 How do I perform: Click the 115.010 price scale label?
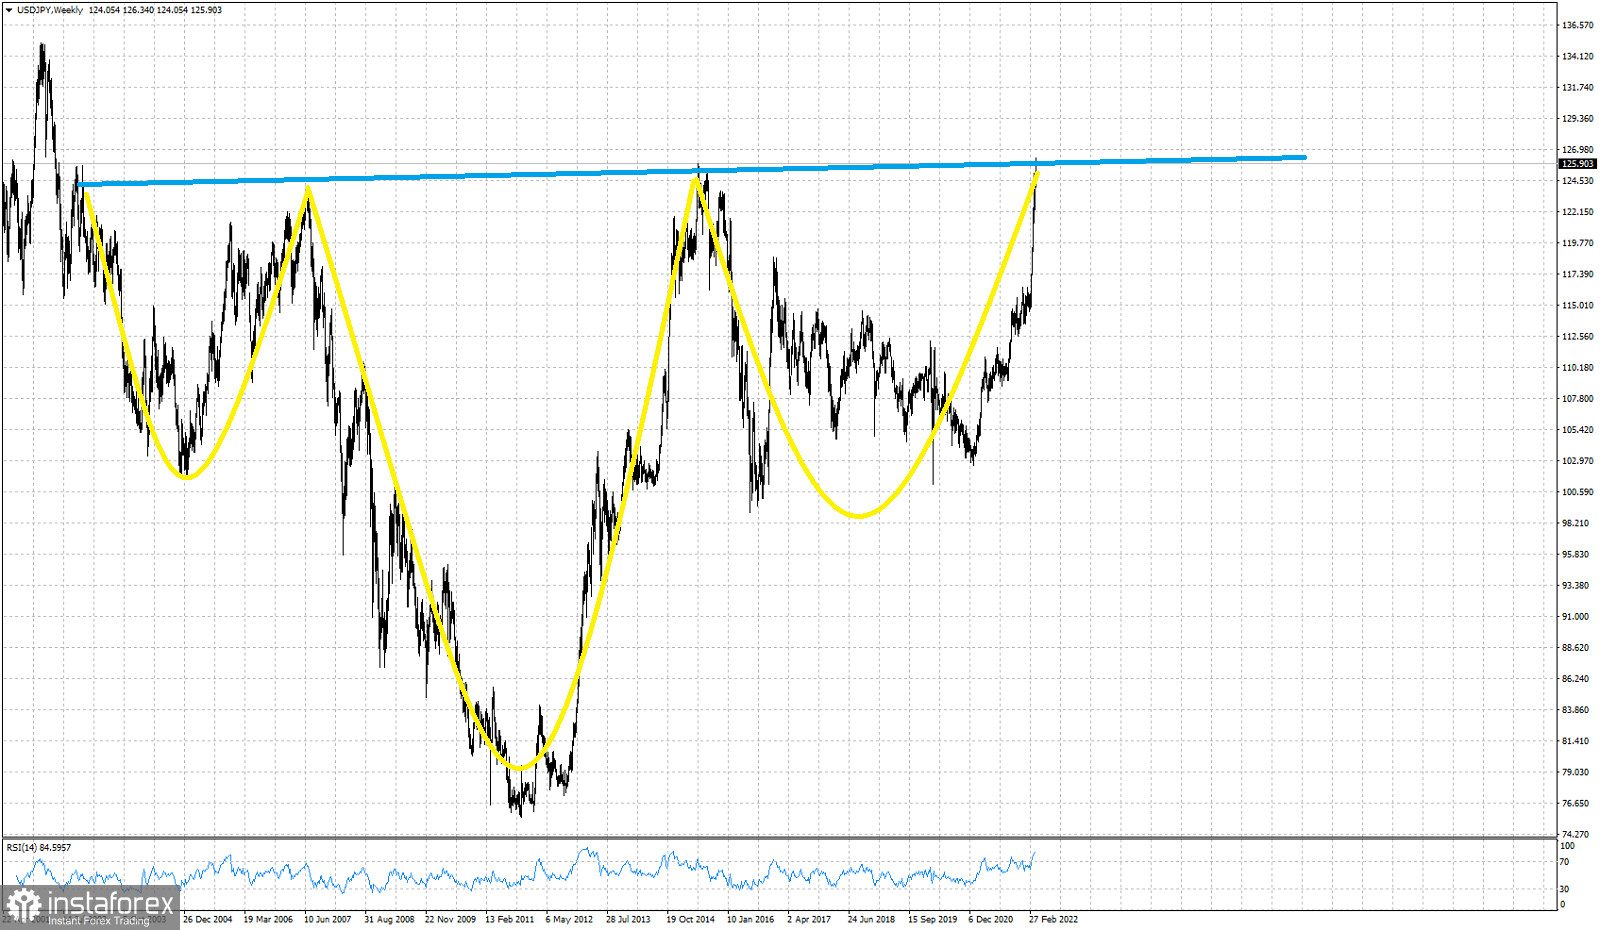click(1577, 305)
